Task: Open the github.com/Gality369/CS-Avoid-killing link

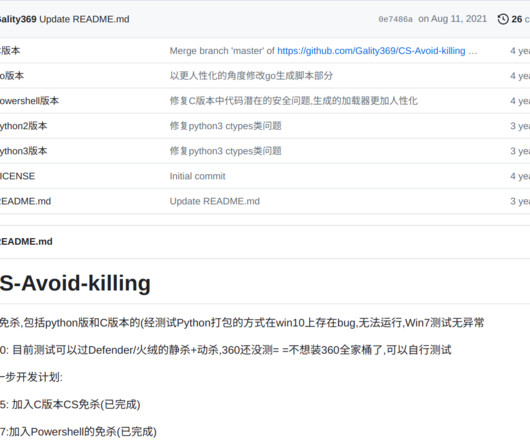Action: 371,51
